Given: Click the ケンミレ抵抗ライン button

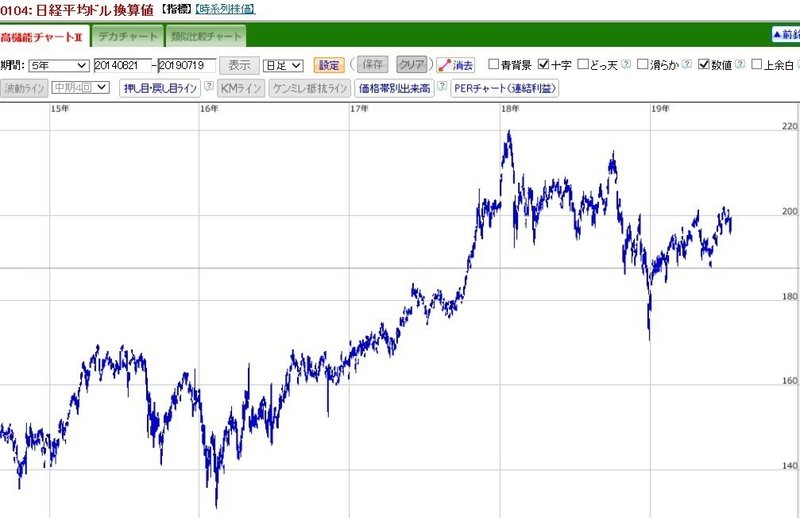Looking at the screenshot, I should [310, 88].
